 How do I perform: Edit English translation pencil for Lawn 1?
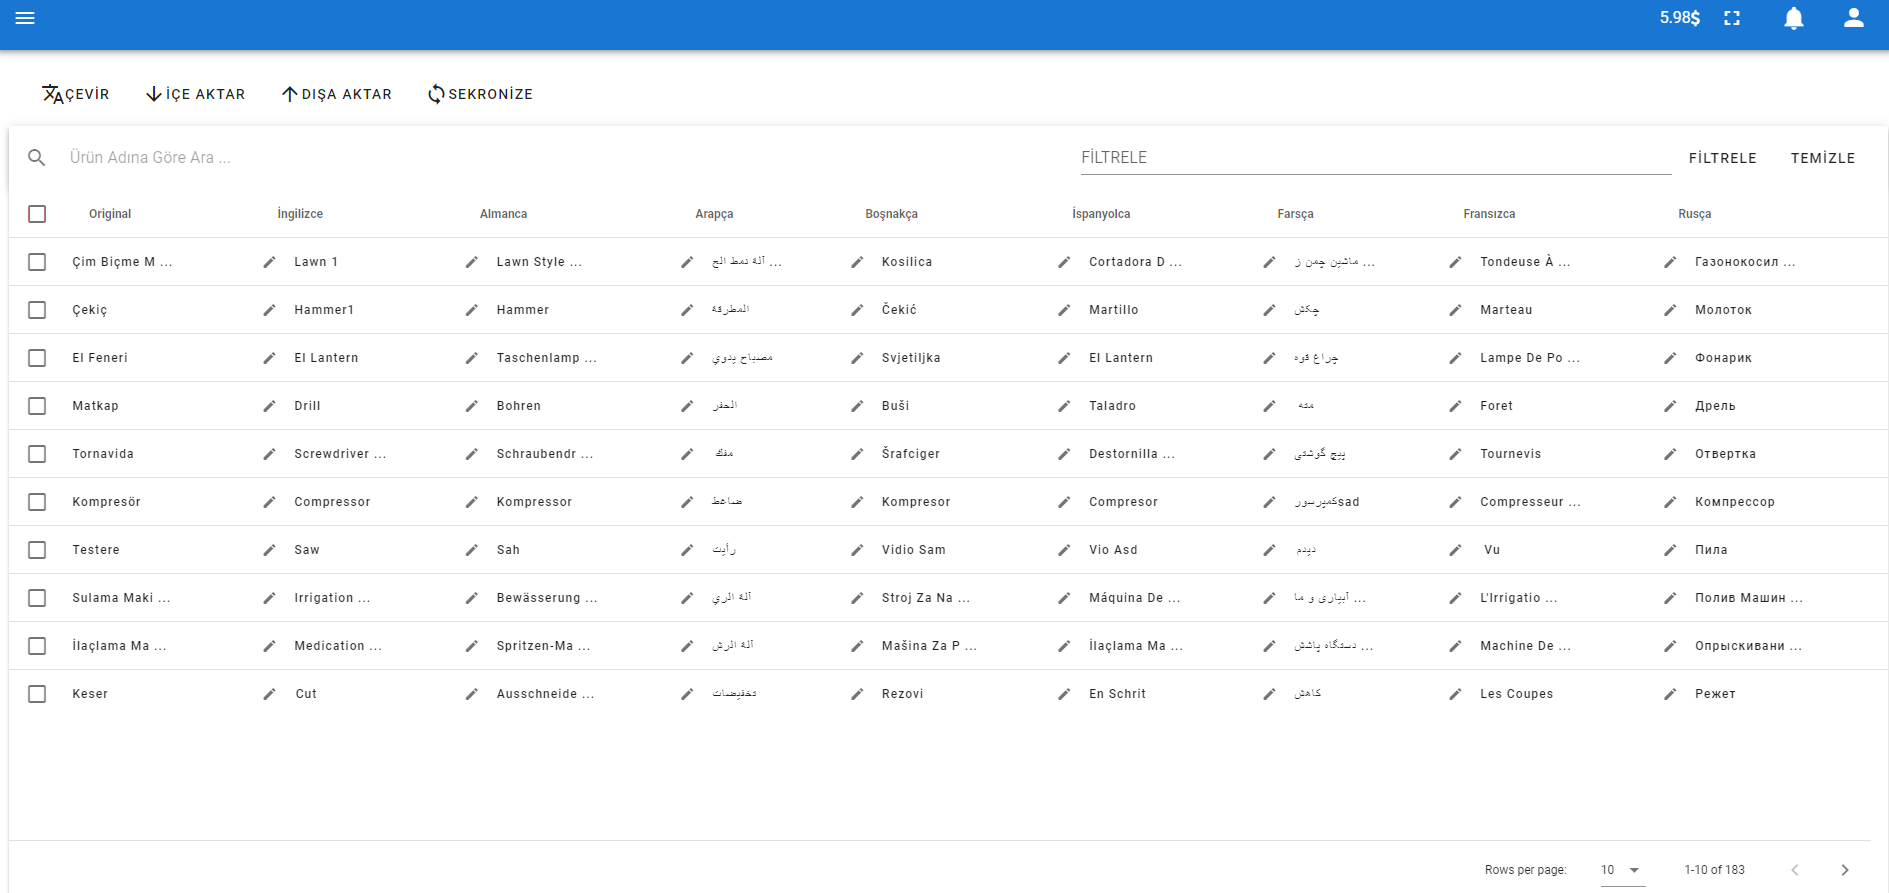point(269,262)
